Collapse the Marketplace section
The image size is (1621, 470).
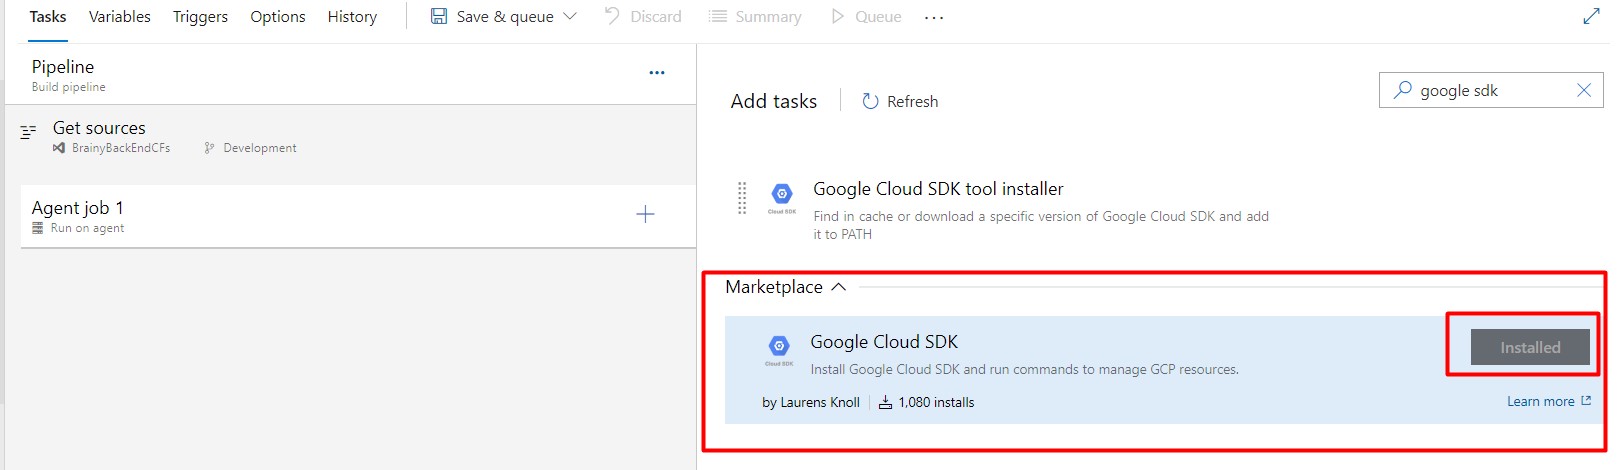tap(838, 287)
